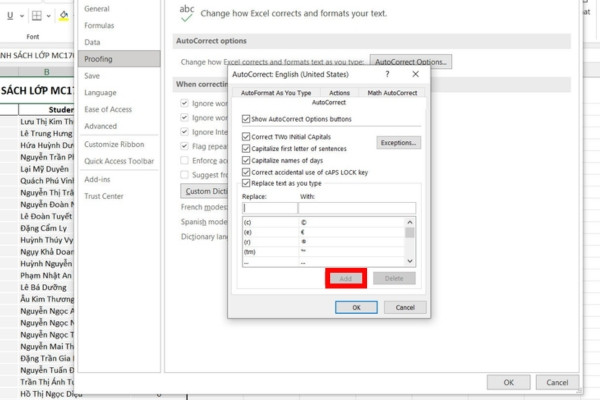Toggle the Ignore Internet addresses checkbox
The height and width of the screenshot is (400, 600).
[x=184, y=132]
